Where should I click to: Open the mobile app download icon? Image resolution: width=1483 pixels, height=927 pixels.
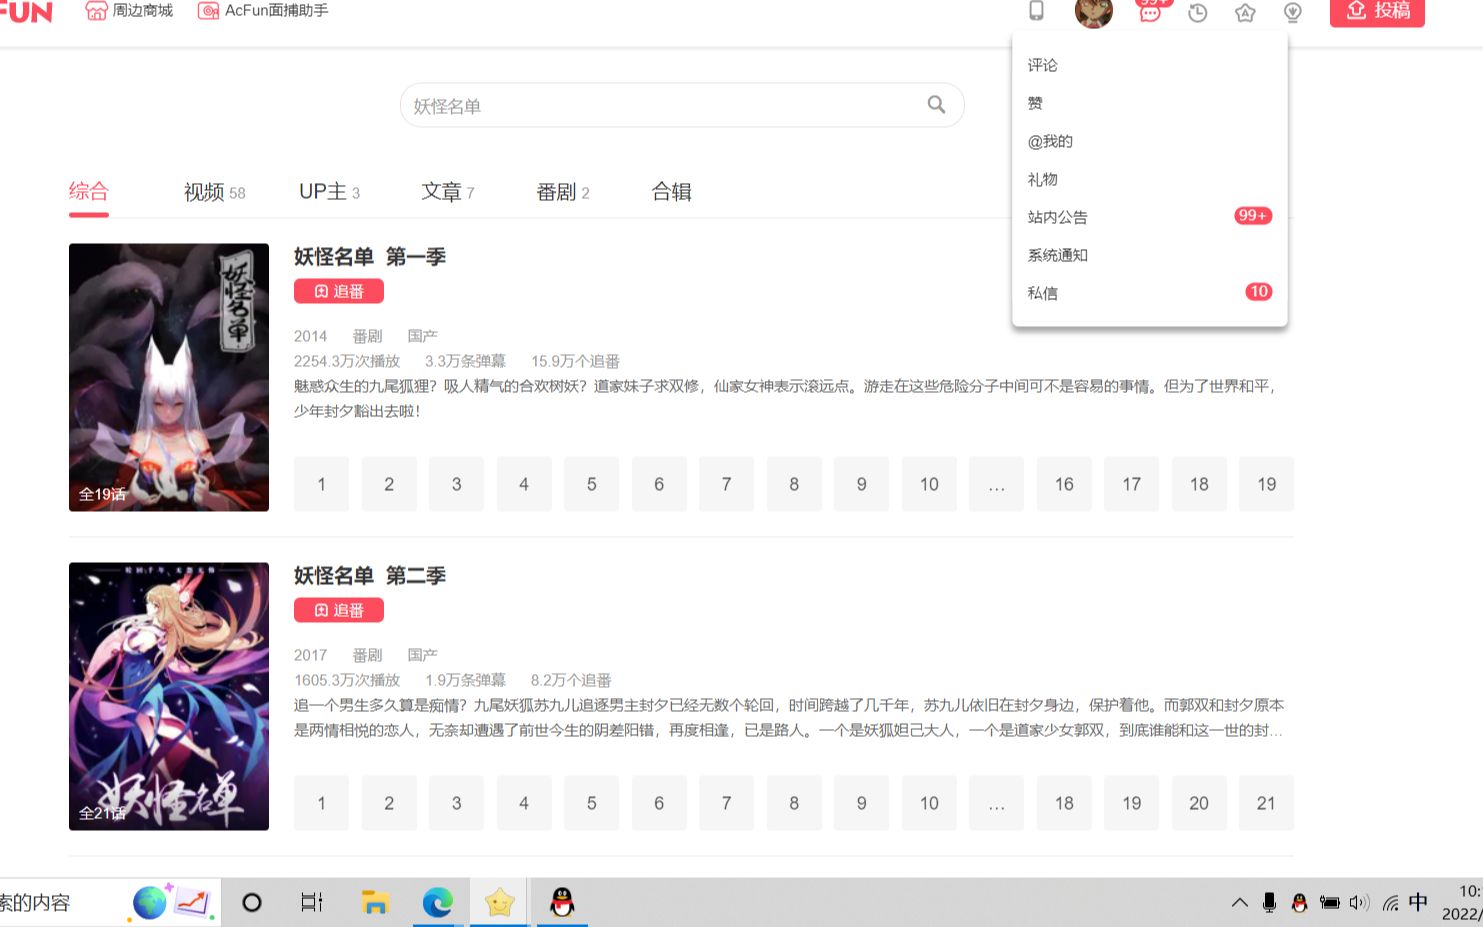coord(1036,11)
